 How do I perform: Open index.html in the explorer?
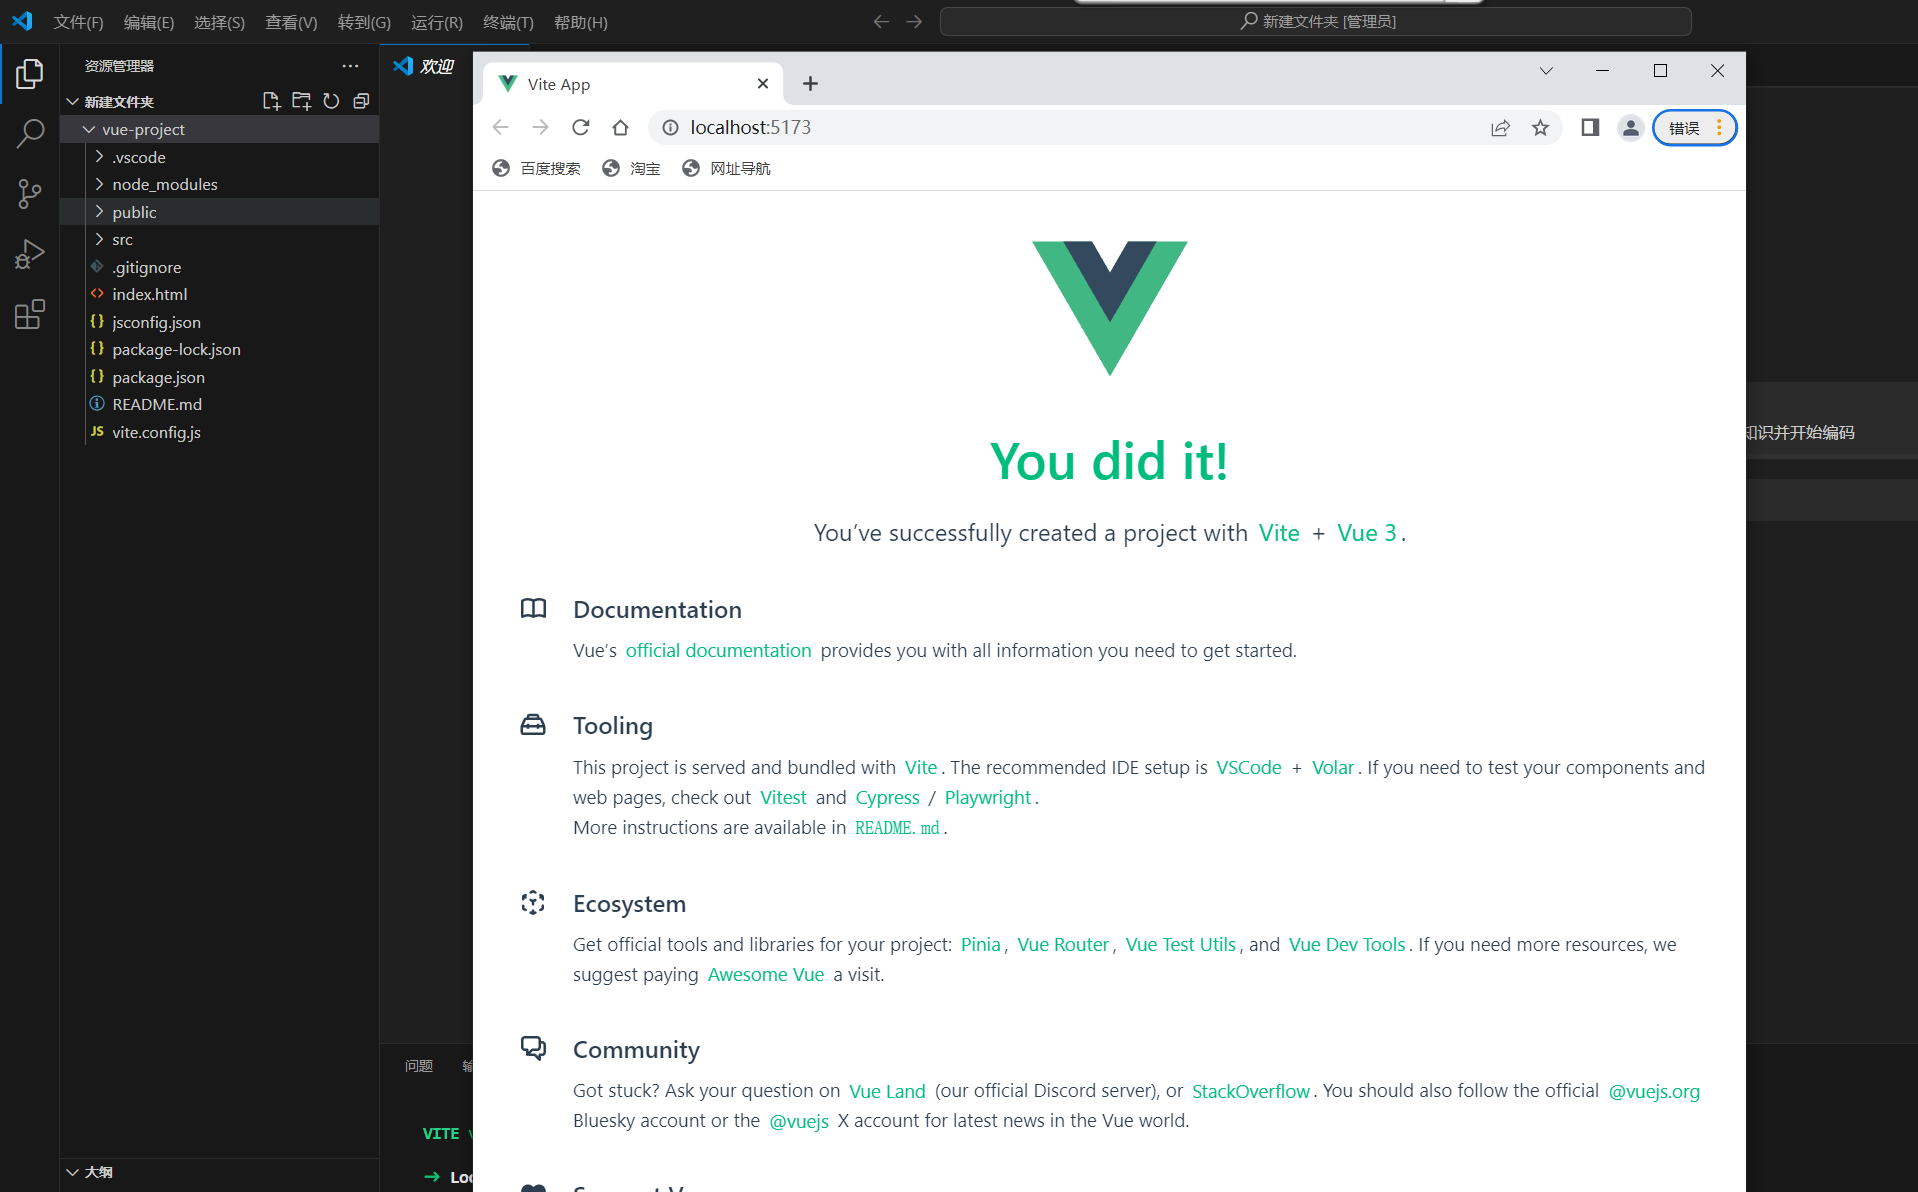point(219,294)
